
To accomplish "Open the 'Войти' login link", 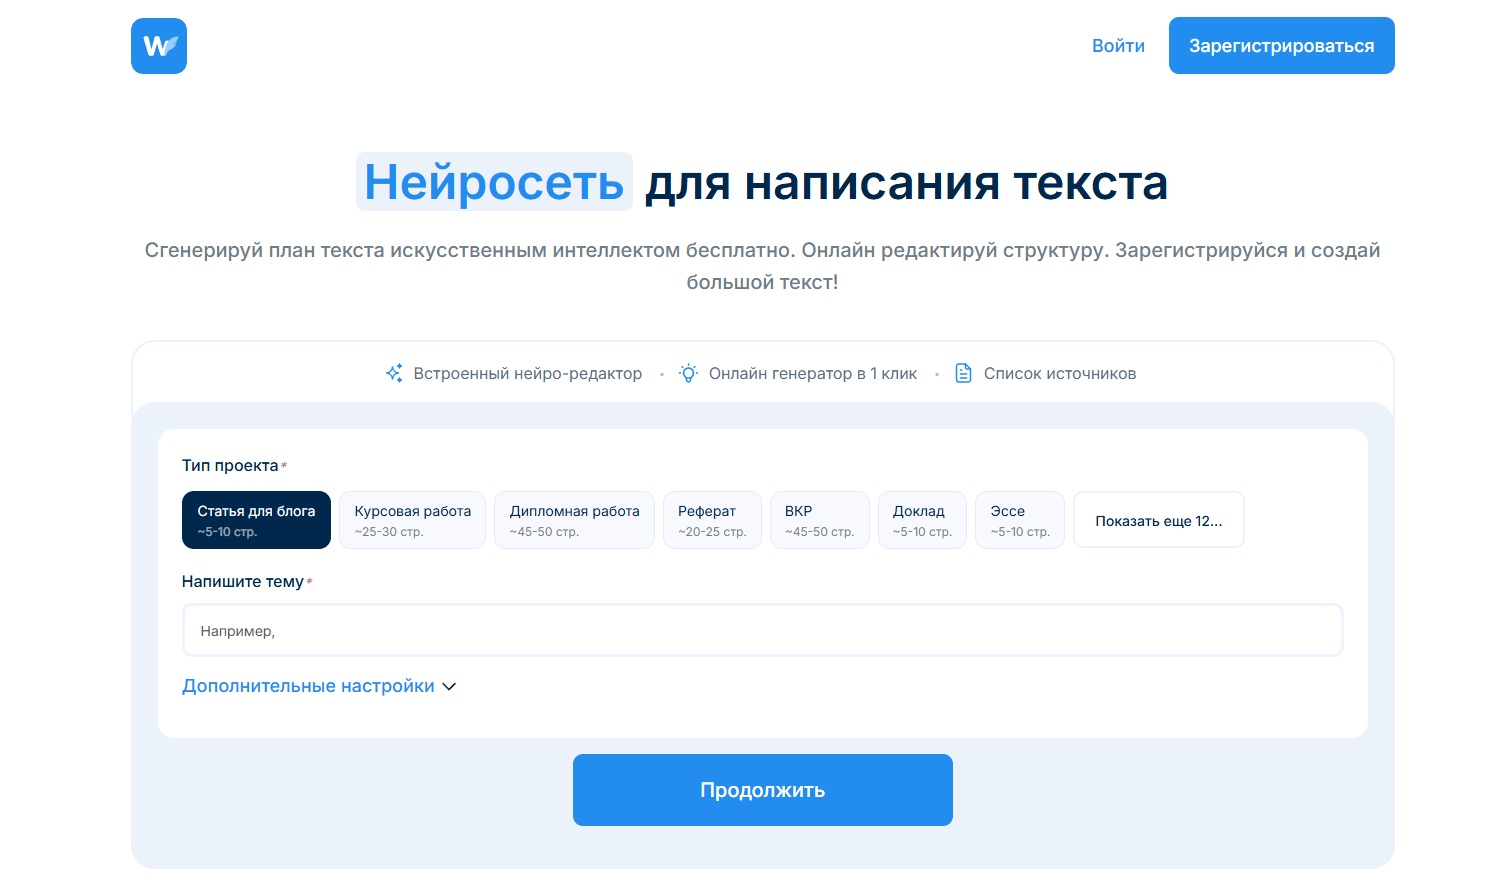I will (1118, 45).
